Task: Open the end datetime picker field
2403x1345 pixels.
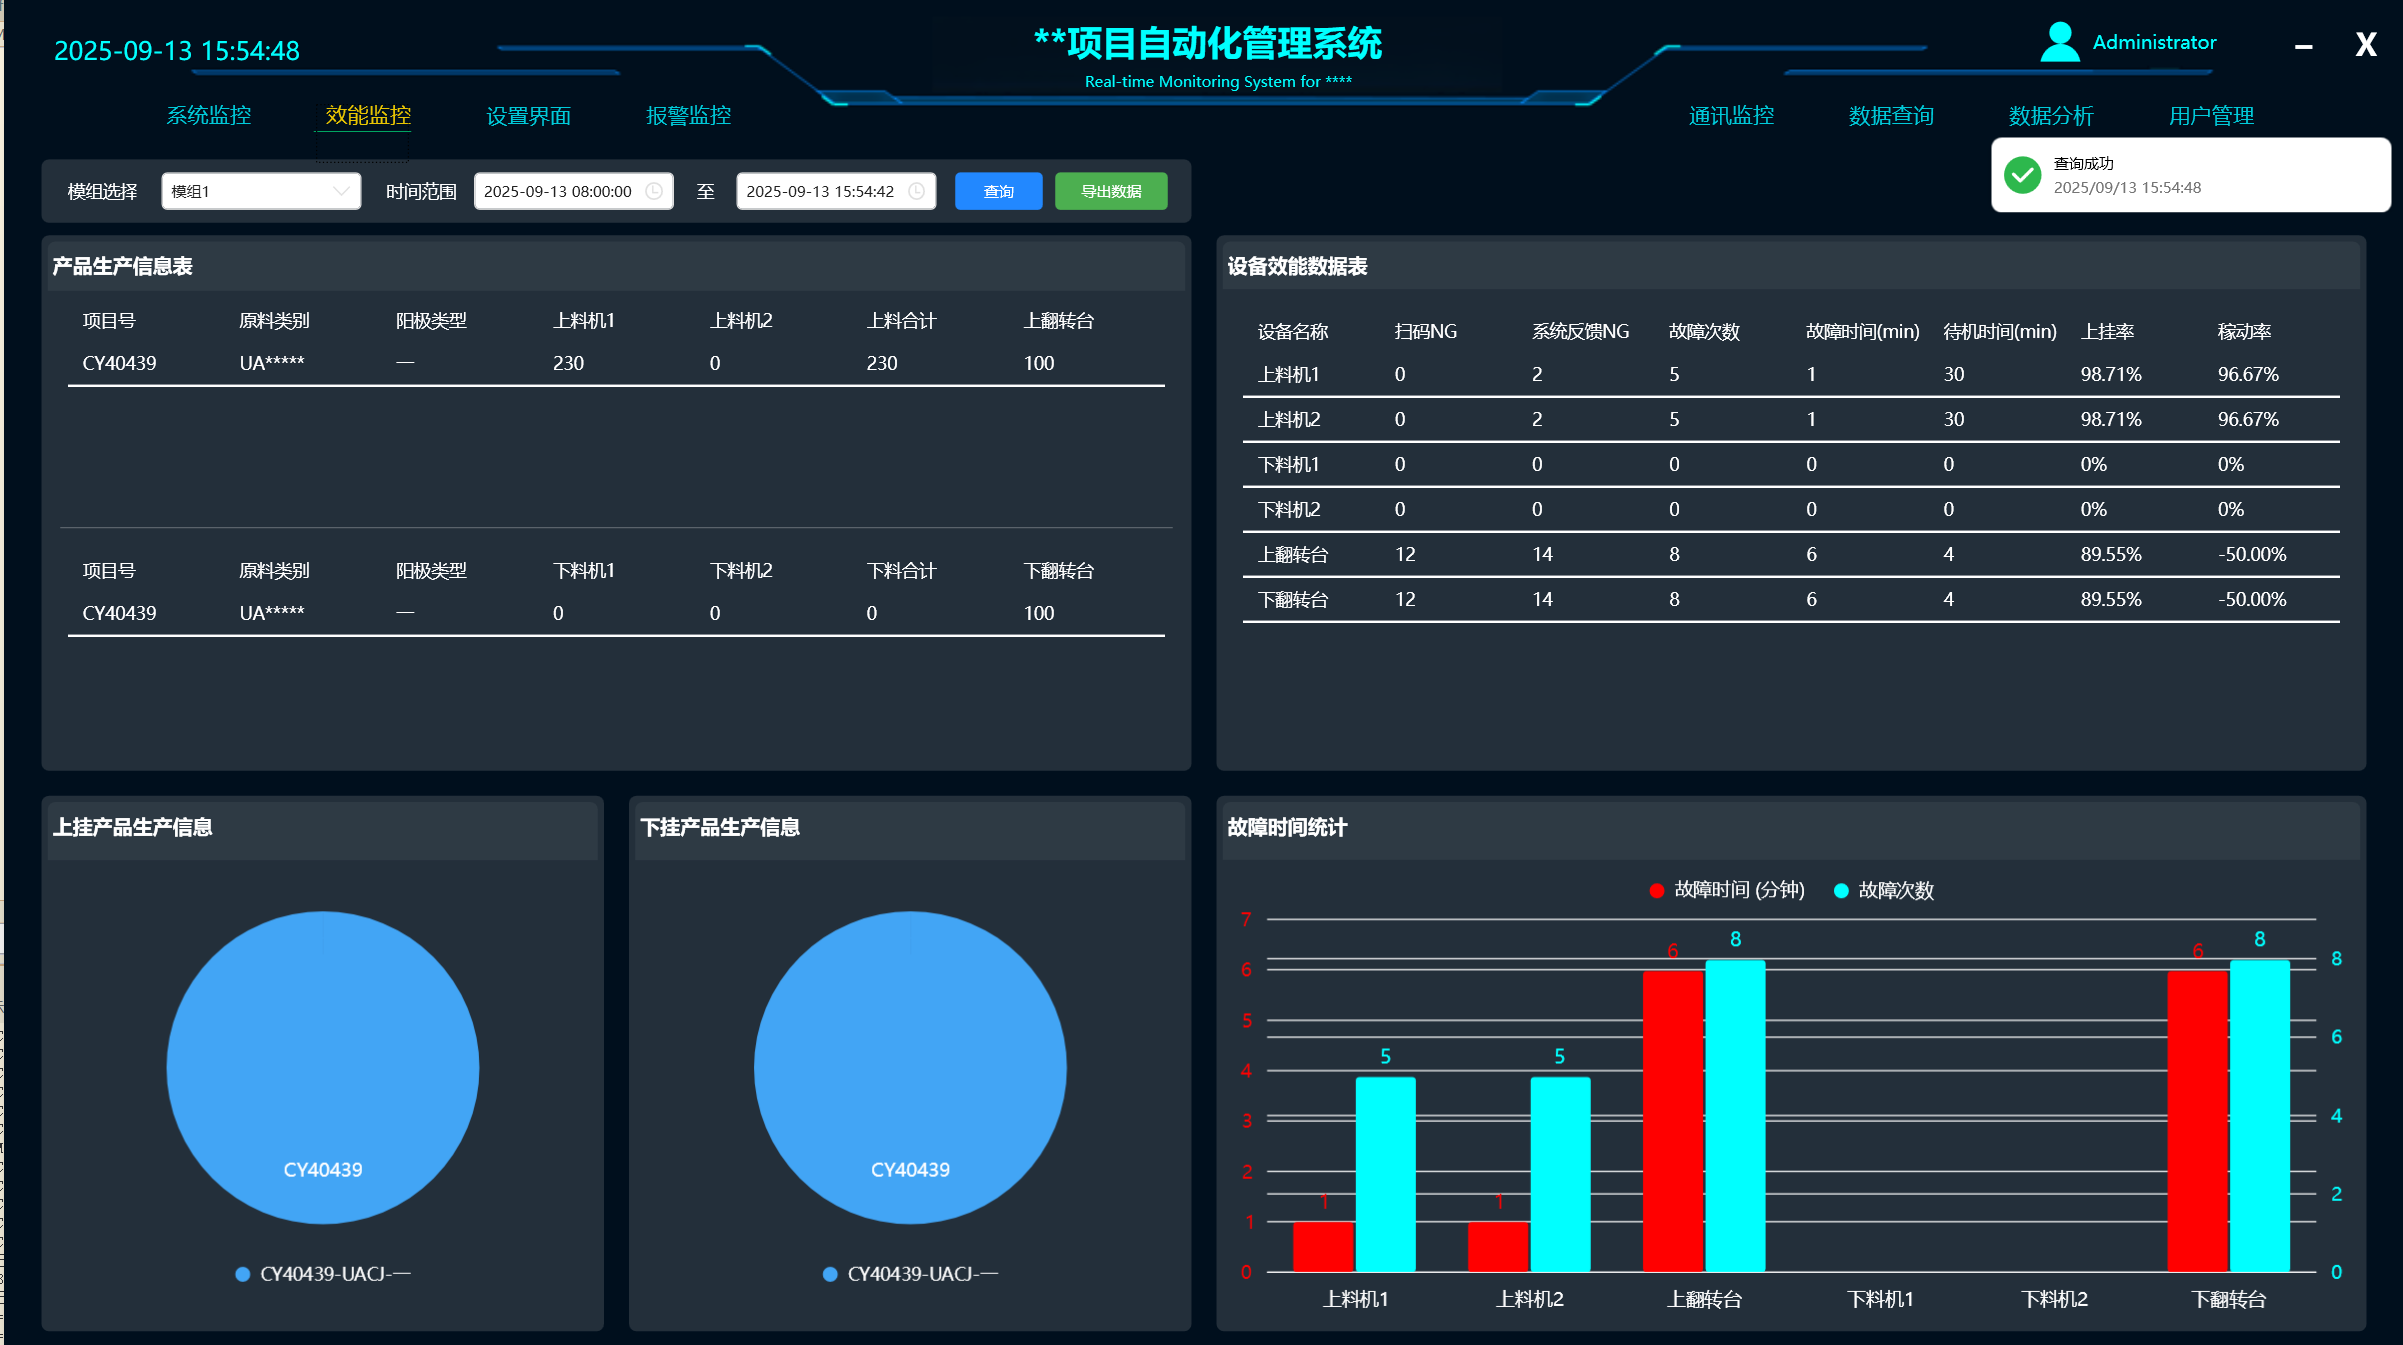Action: point(820,191)
